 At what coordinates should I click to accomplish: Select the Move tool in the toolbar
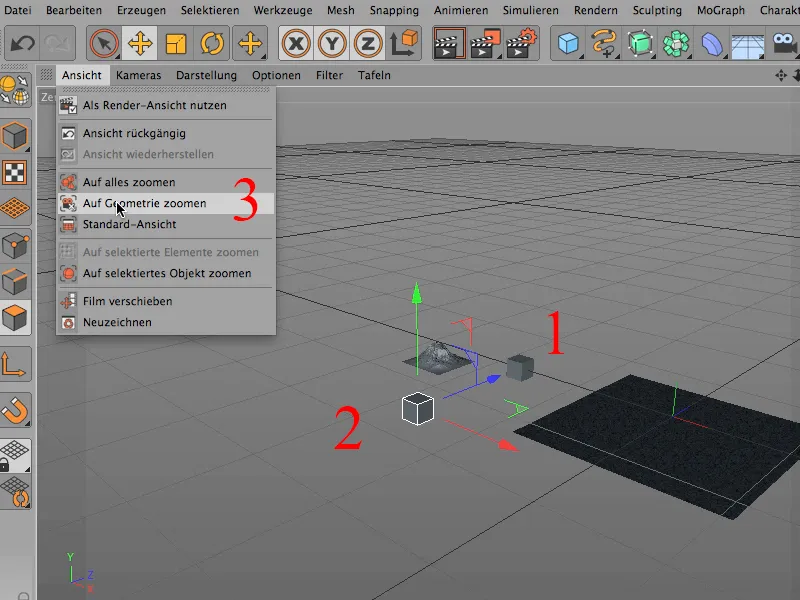[141, 40]
